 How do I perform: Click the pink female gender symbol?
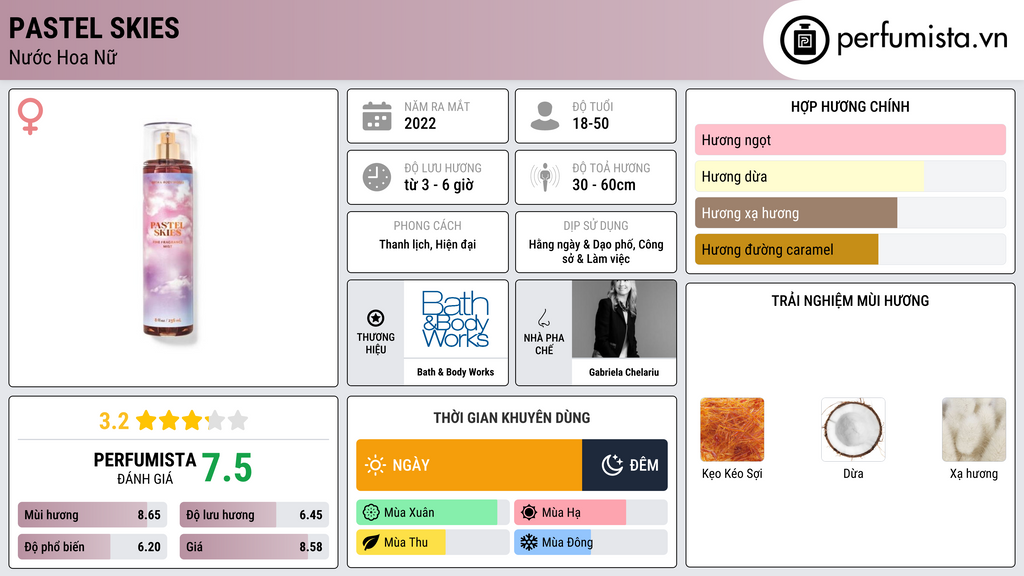coord(30,116)
